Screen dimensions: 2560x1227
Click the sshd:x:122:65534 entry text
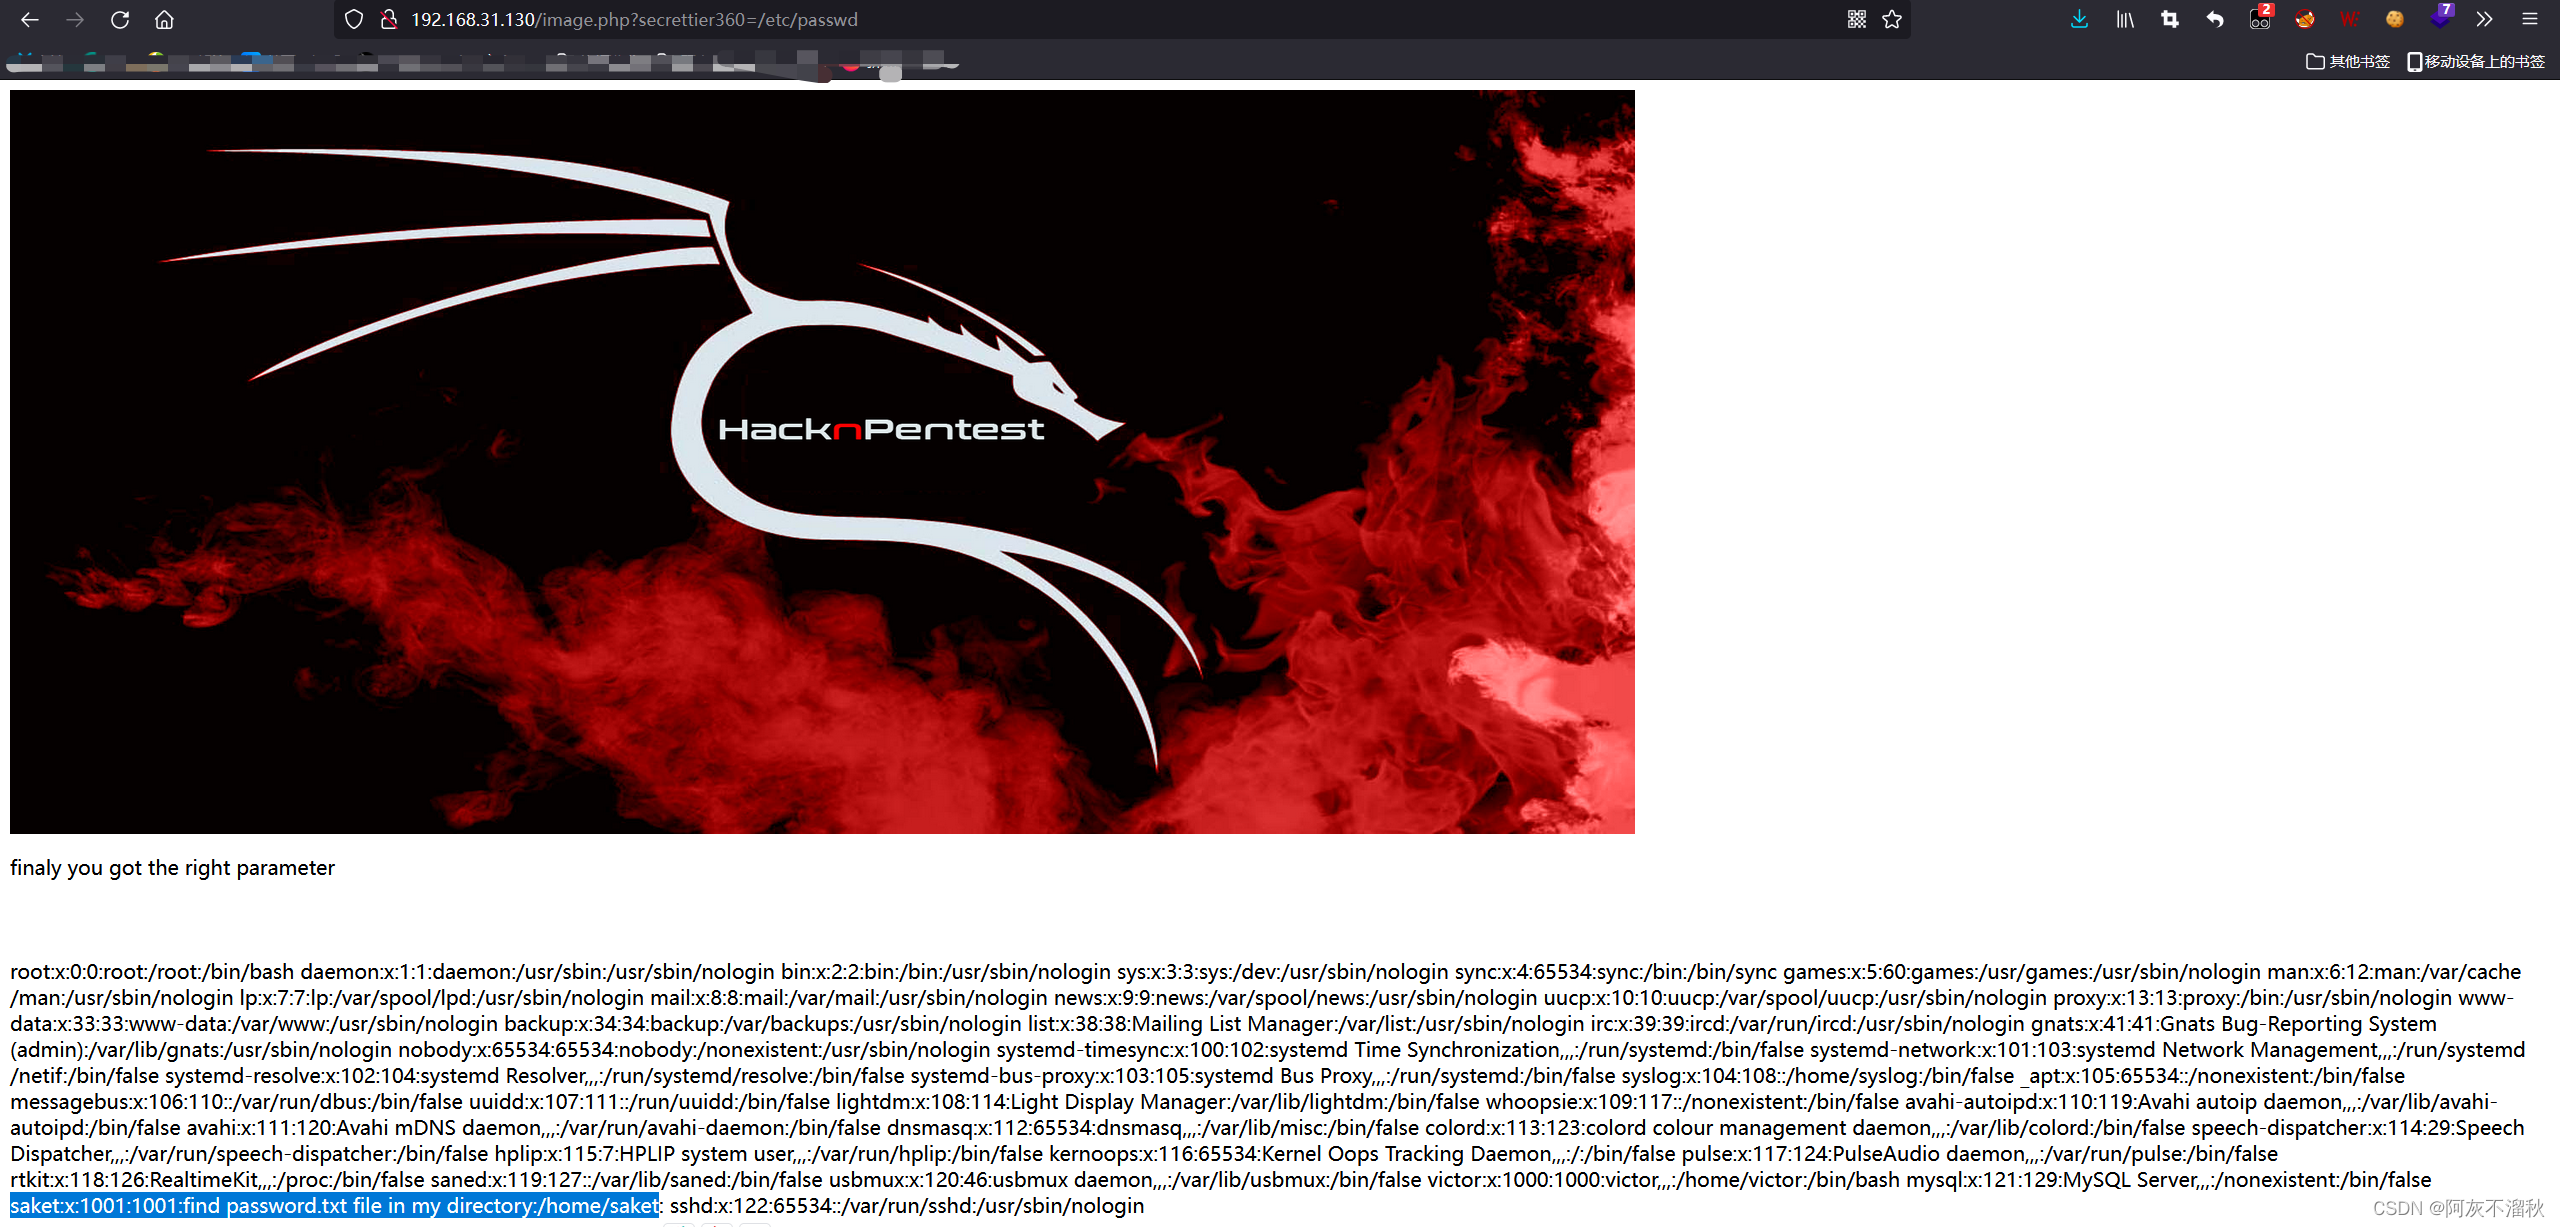(x=907, y=1206)
